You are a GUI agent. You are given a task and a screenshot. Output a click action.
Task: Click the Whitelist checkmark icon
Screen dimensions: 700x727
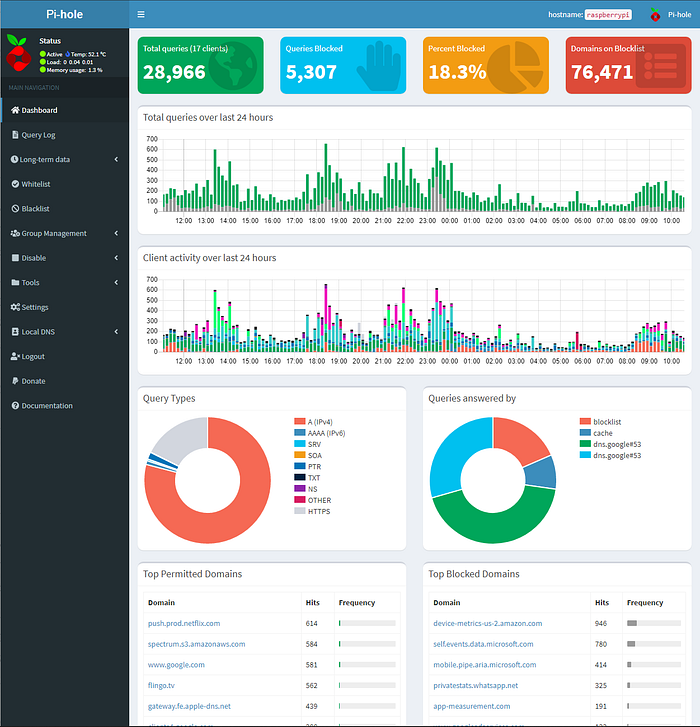(x=15, y=184)
